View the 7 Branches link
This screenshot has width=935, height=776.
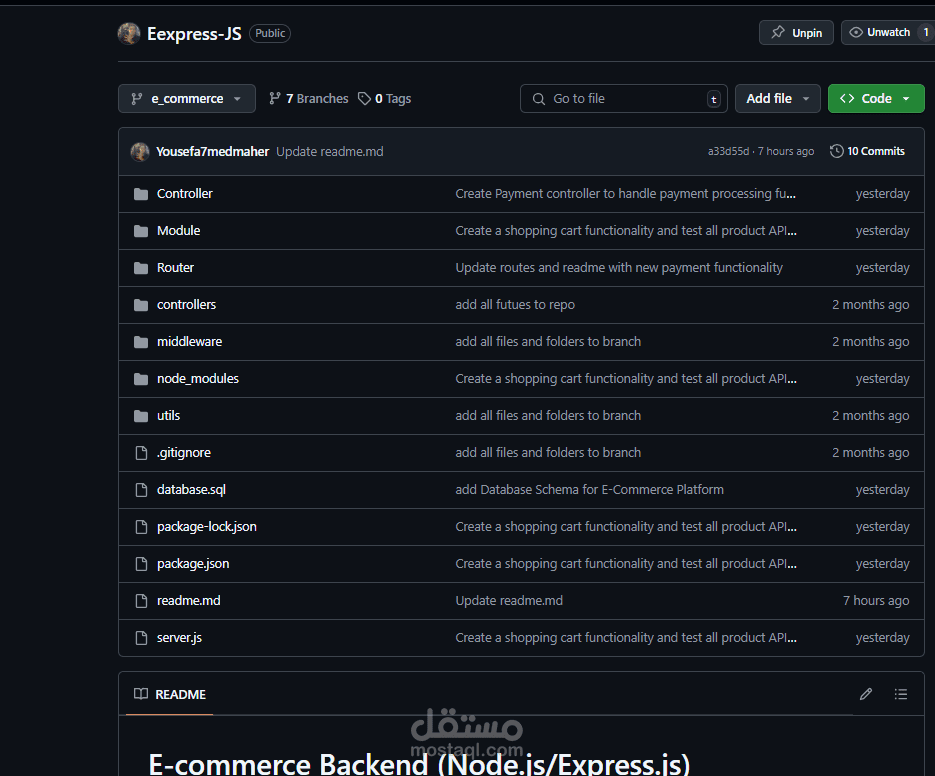pyautogui.click(x=308, y=98)
